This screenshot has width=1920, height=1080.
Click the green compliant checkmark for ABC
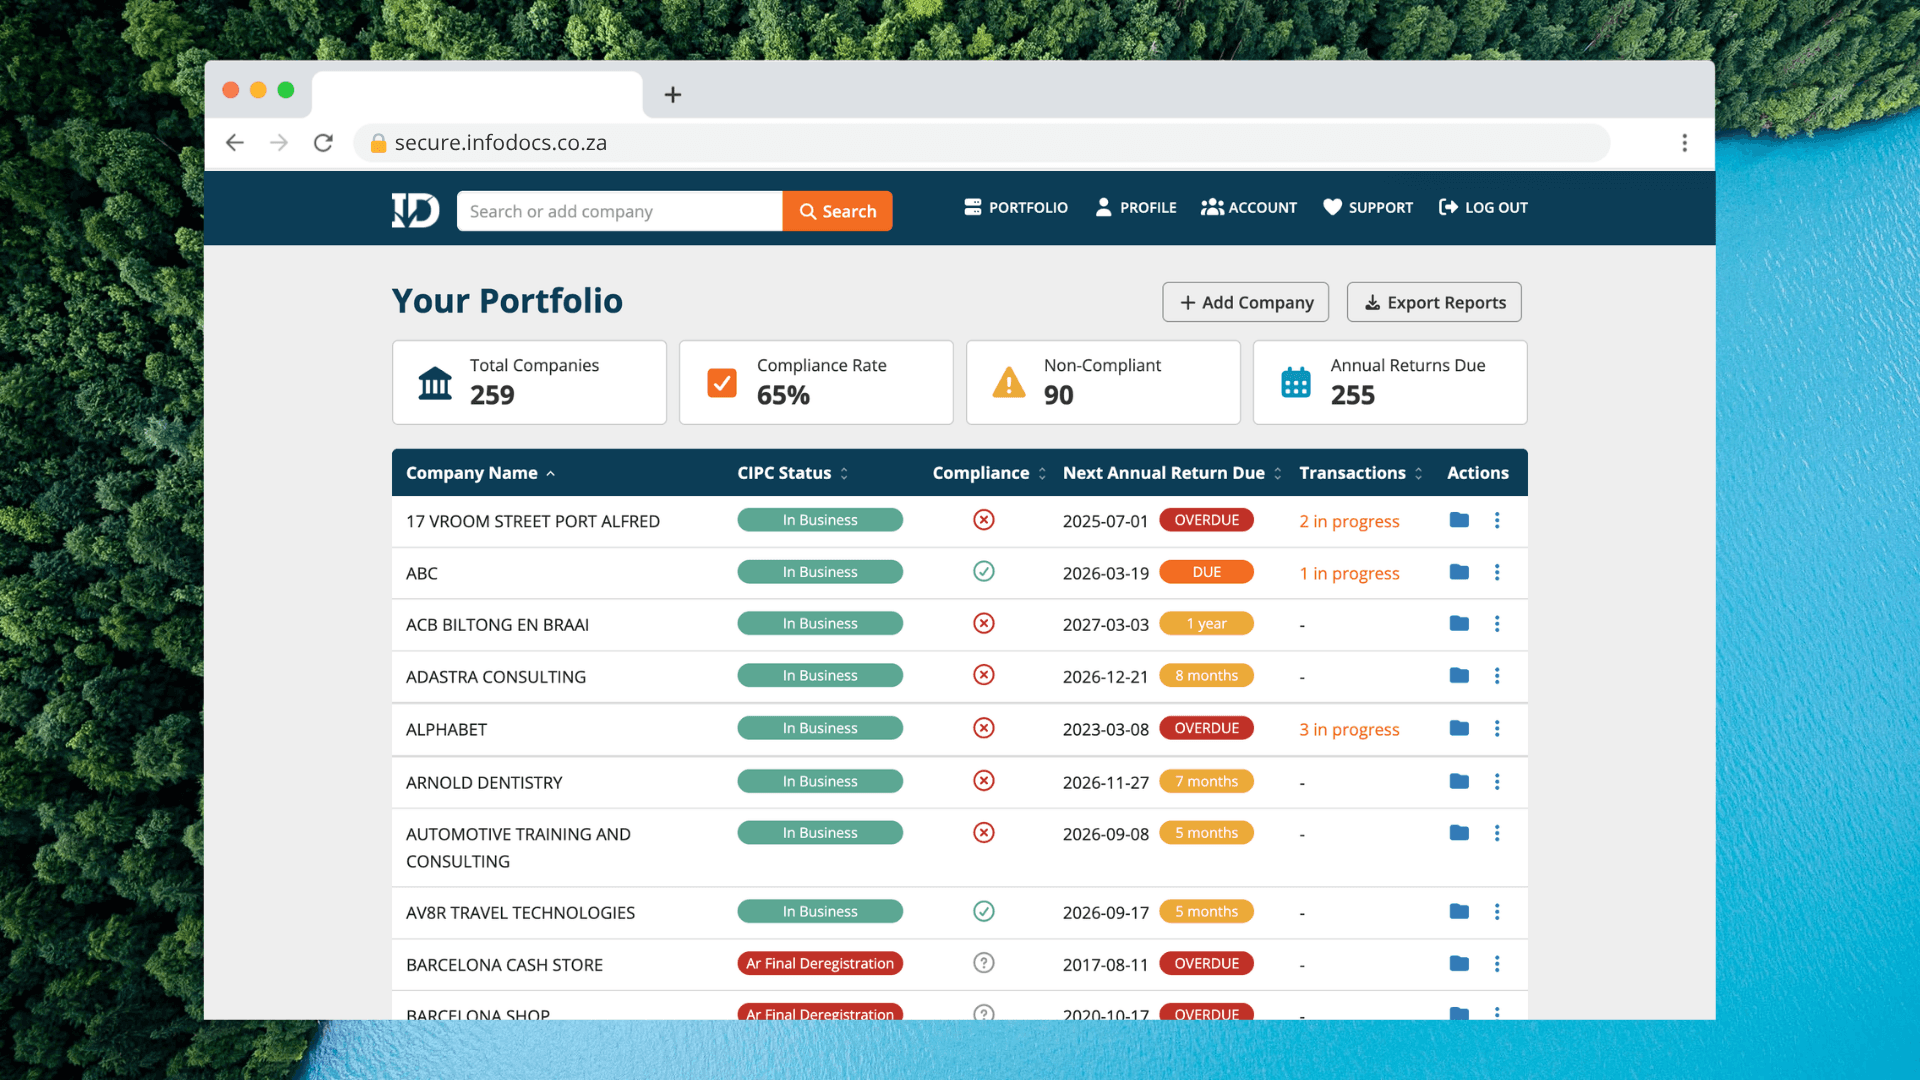(984, 572)
